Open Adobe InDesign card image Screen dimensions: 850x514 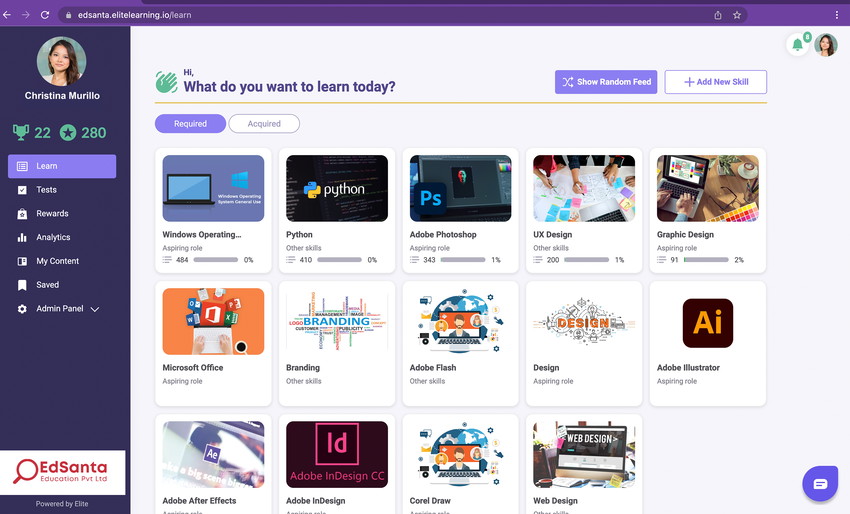pyautogui.click(x=337, y=454)
